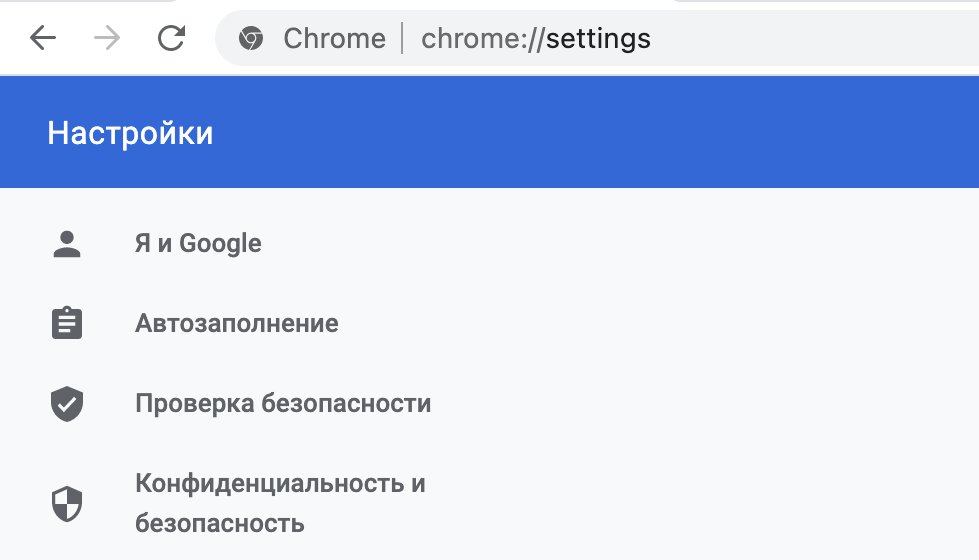Viewport: 979px width, 560px height.
Task: Click the word settings in the URL
Action: point(598,39)
